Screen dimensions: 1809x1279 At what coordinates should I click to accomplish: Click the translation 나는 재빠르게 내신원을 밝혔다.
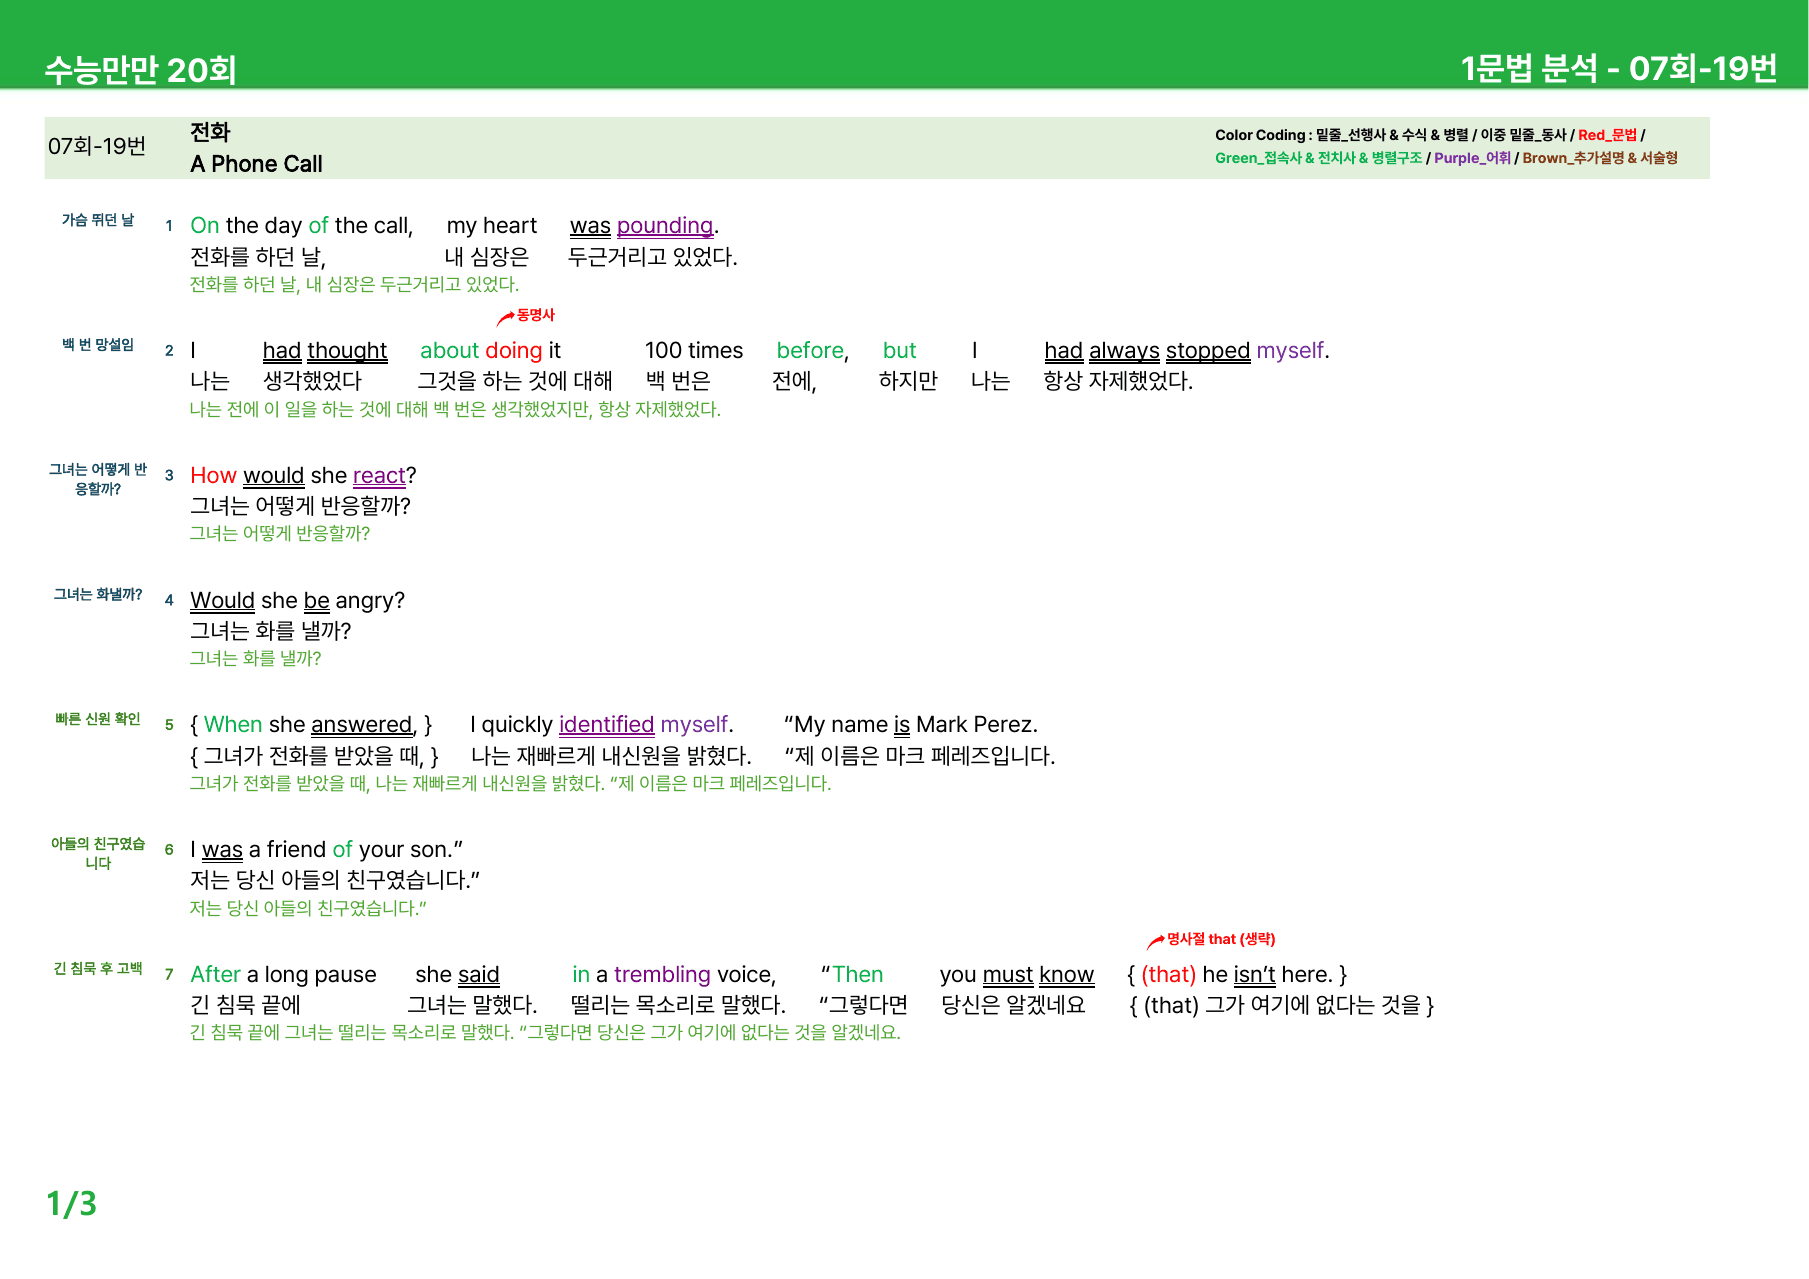(611, 756)
